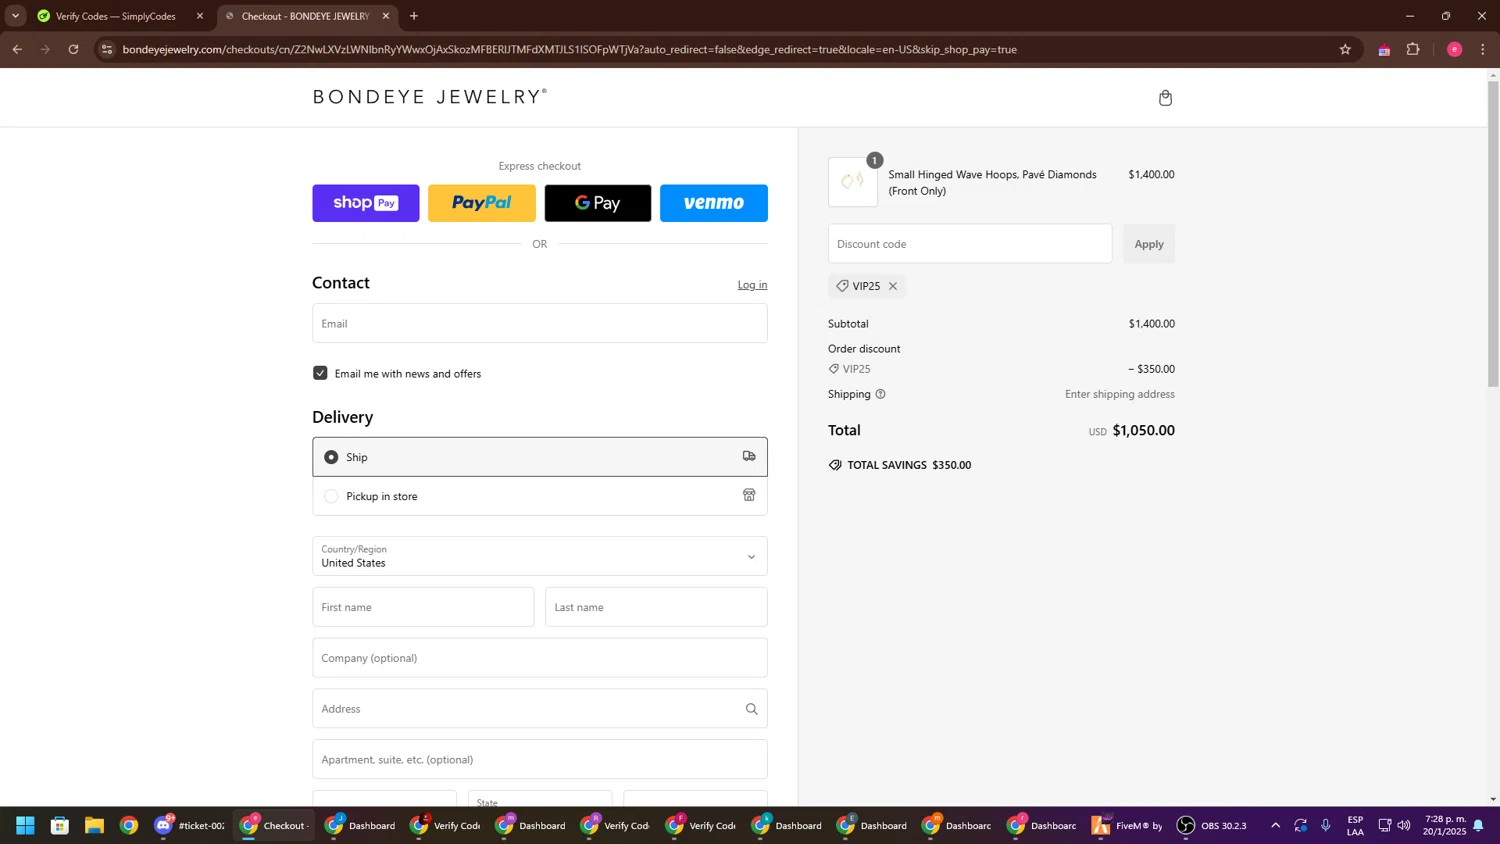This screenshot has width=1500, height=844.
Task: Close the Verify Codes browser tab
Action: tap(200, 16)
